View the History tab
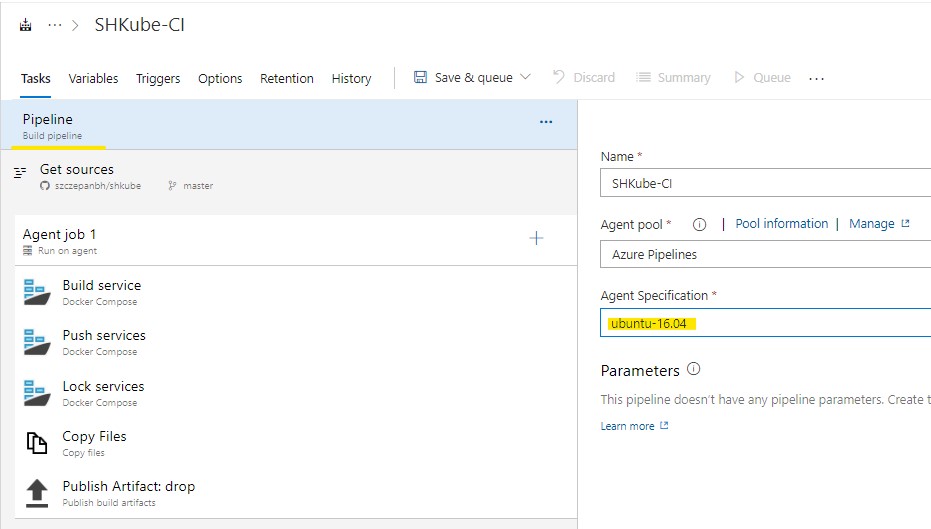 click(352, 78)
